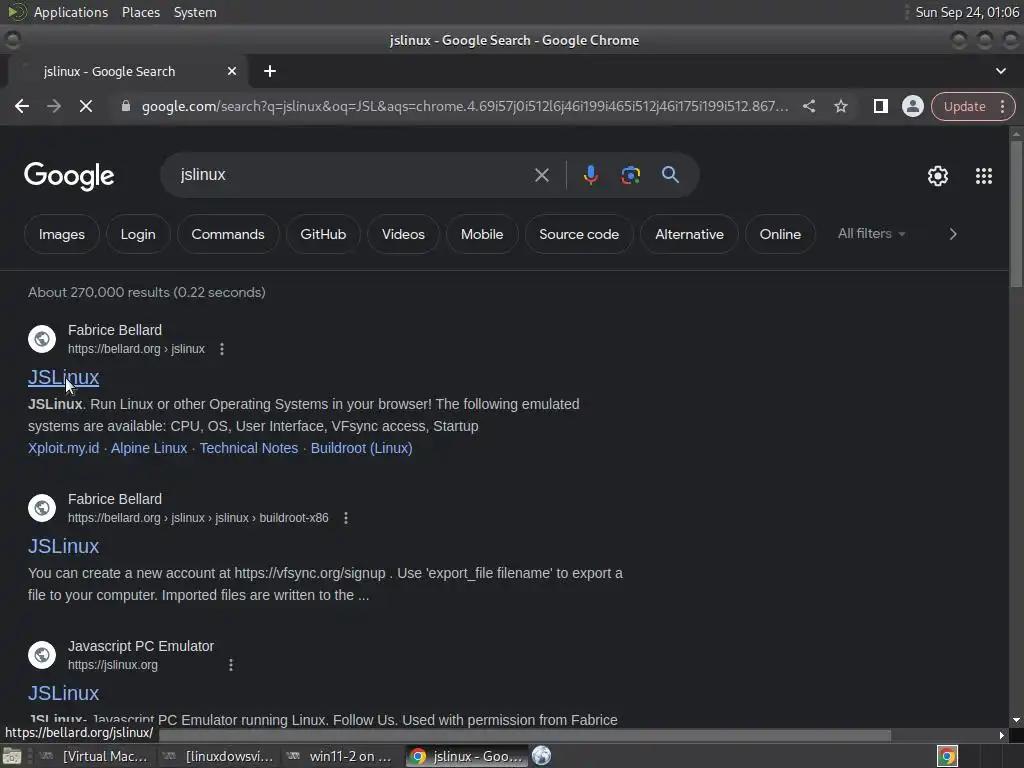Image resolution: width=1024 pixels, height=768 pixels.
Task: Open the Alpine Linux sitelink
Action: 149,448
